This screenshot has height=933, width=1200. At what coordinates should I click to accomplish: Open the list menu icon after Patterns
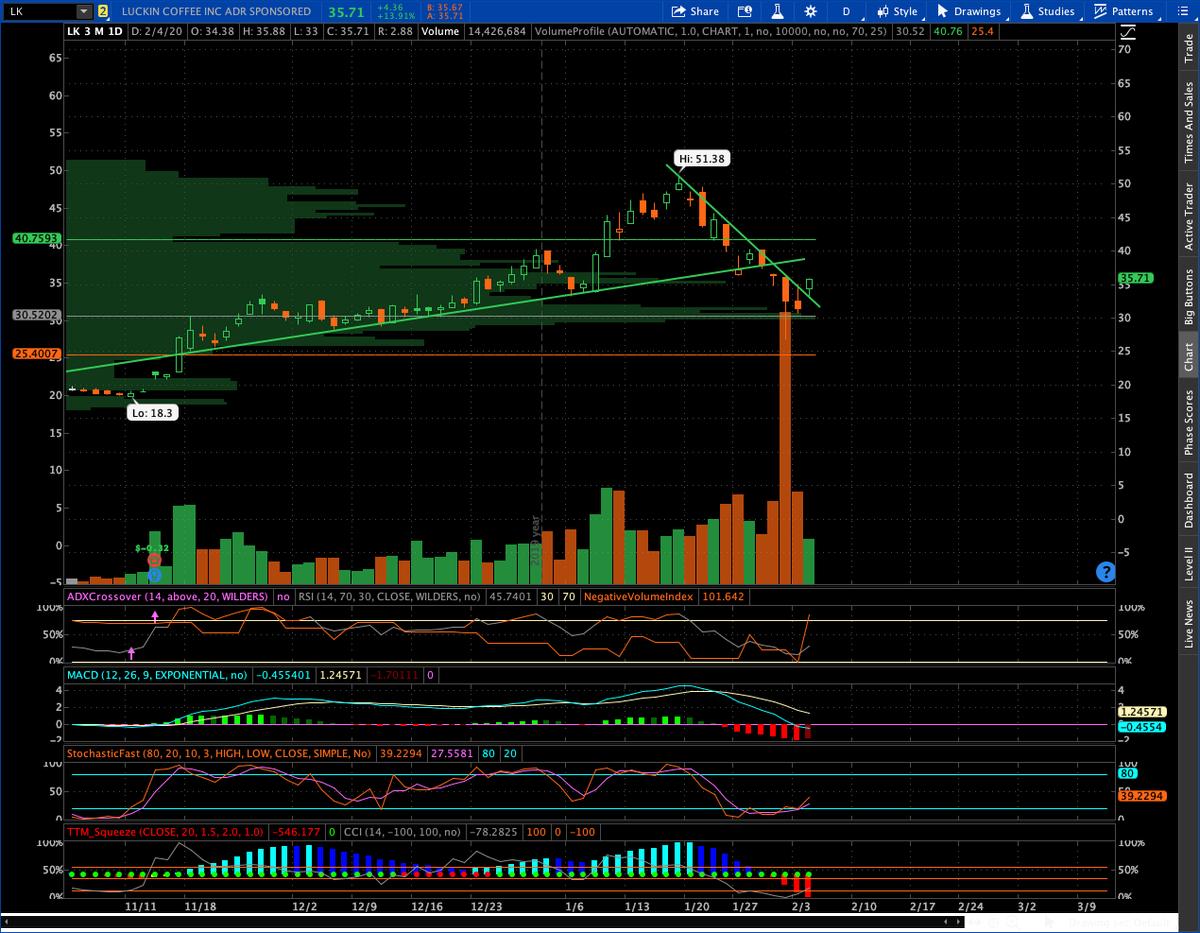coord(1181,12)
